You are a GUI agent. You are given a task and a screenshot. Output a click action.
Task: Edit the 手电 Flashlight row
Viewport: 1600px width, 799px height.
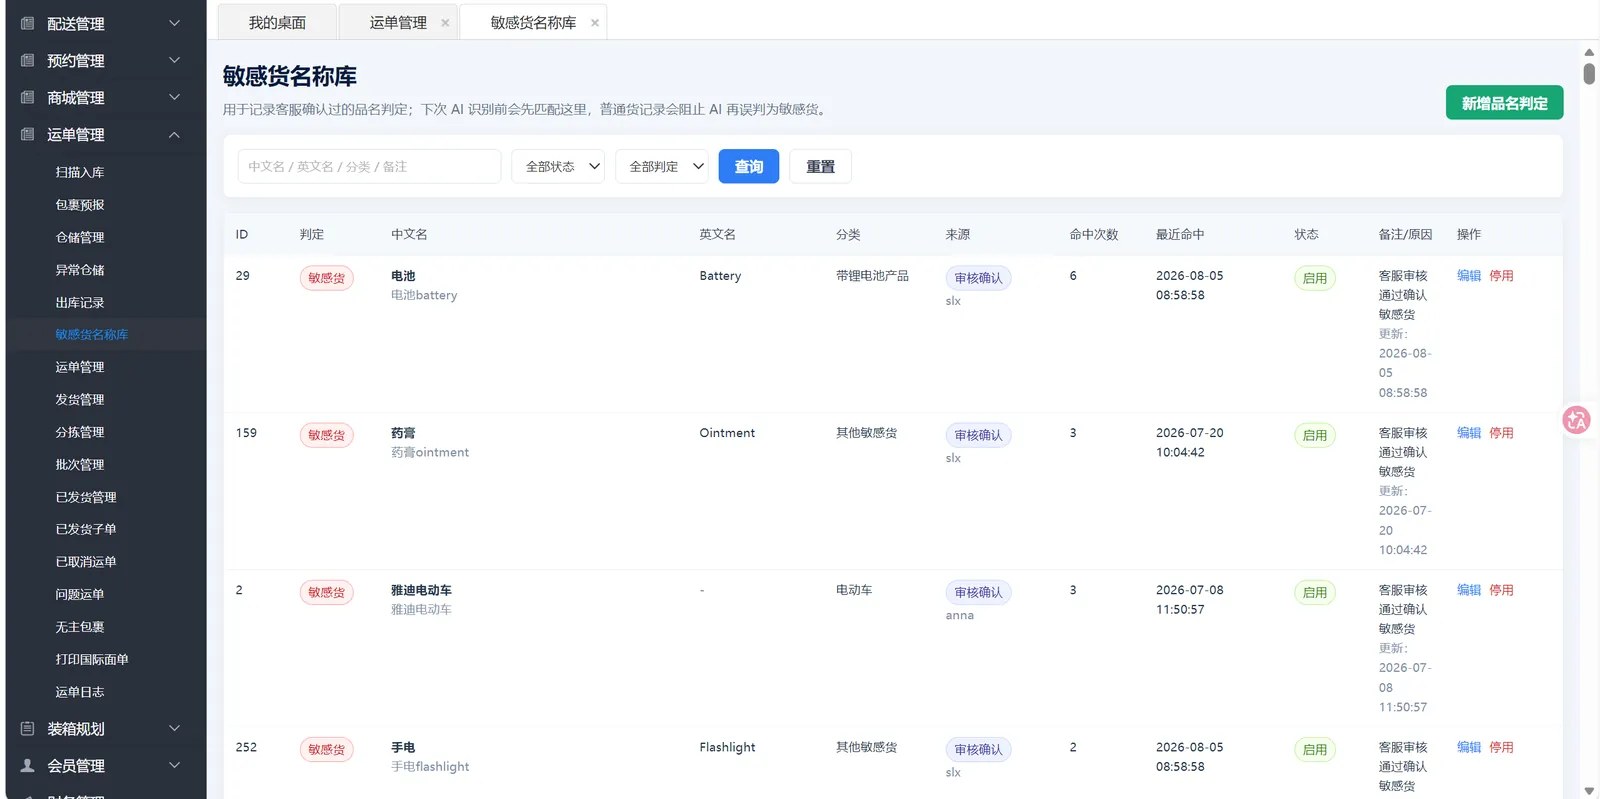[x=1469, y=747]
